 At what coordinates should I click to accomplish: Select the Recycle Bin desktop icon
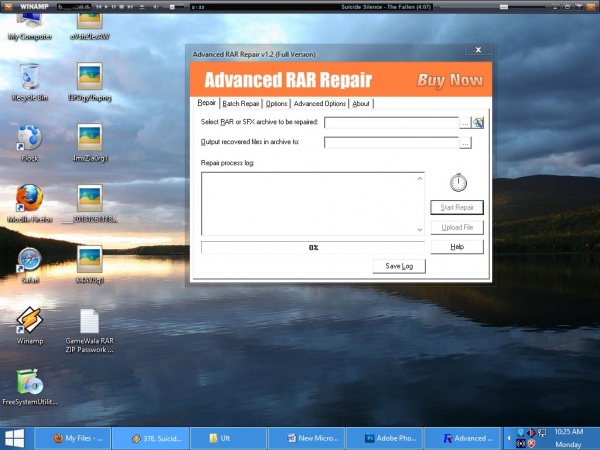pos(29,82)
